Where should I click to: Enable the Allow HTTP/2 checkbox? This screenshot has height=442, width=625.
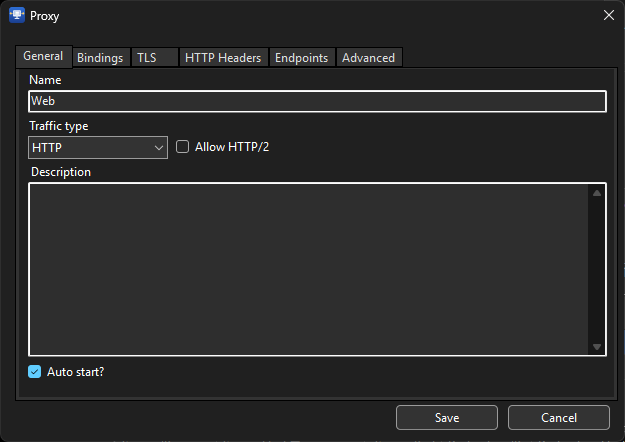coord(183,147)
